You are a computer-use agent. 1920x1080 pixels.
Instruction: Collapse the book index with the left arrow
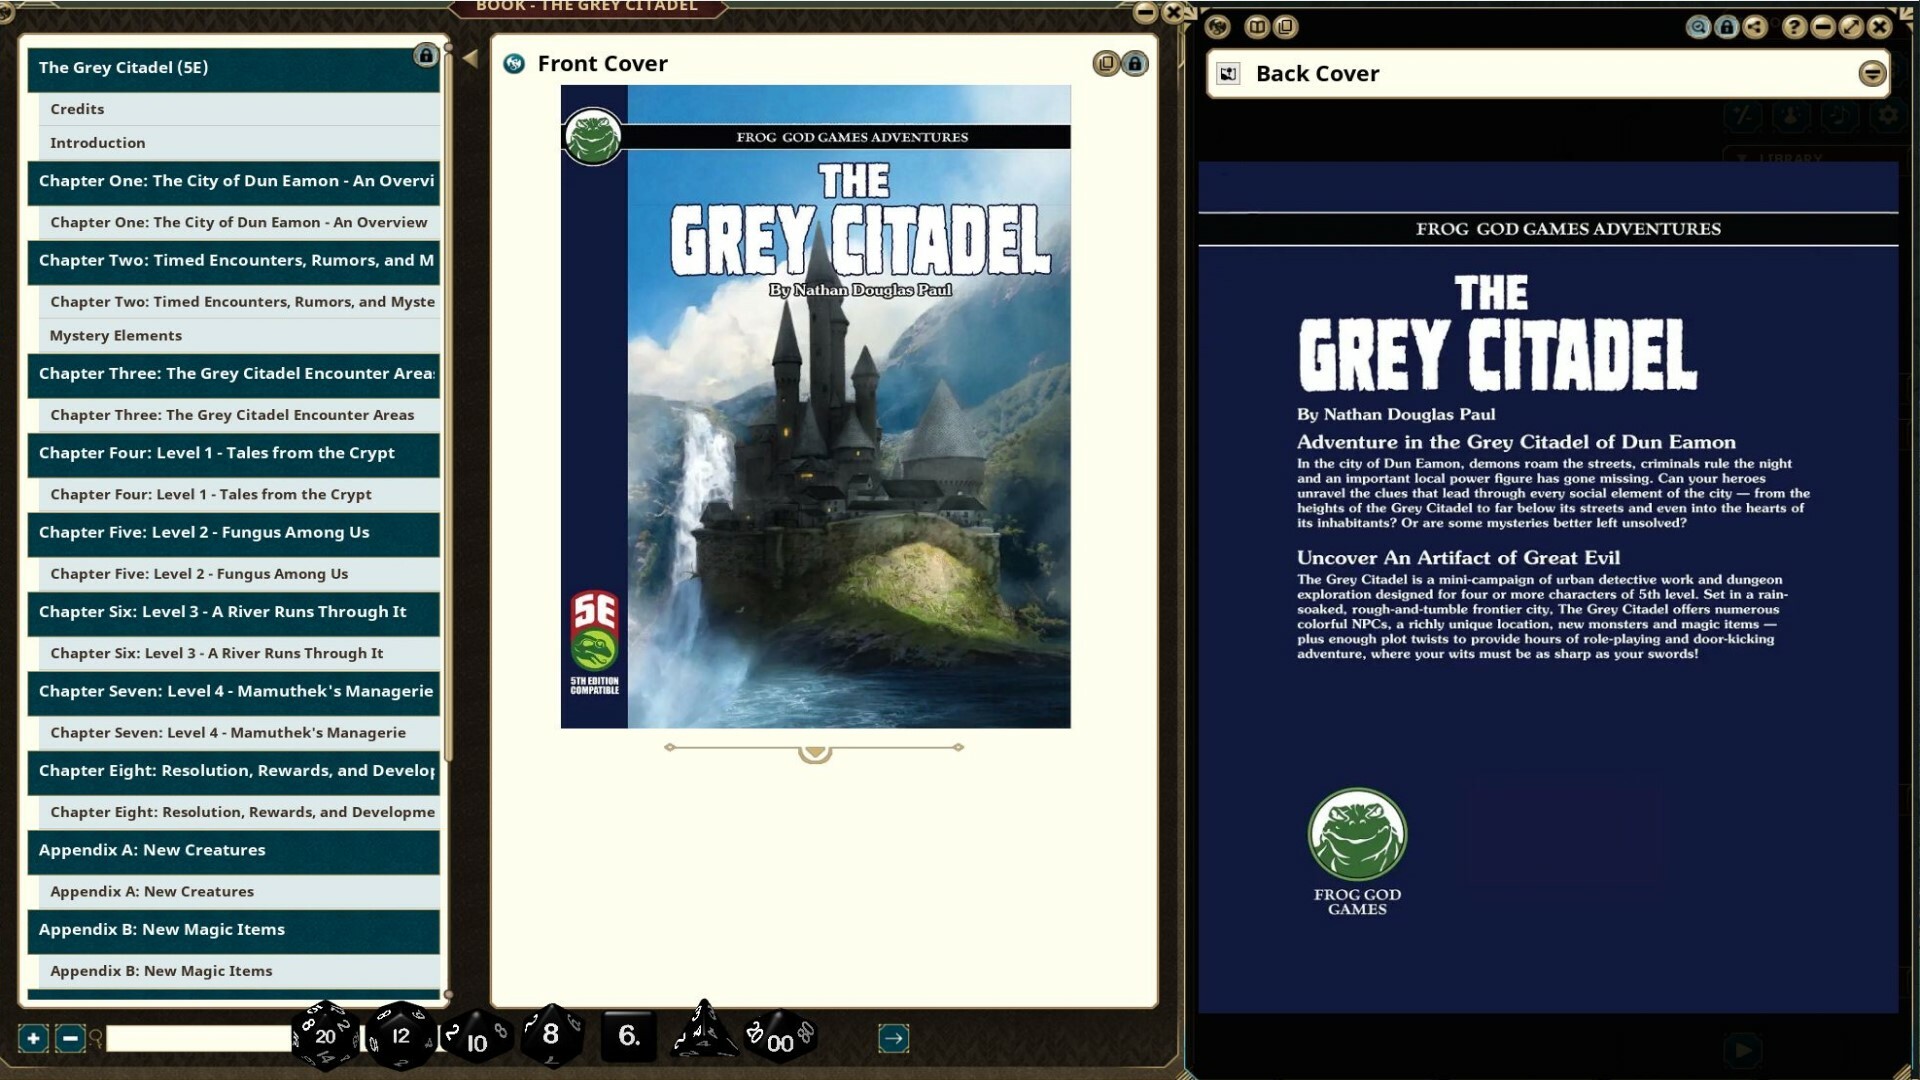[x=470, y=57]
